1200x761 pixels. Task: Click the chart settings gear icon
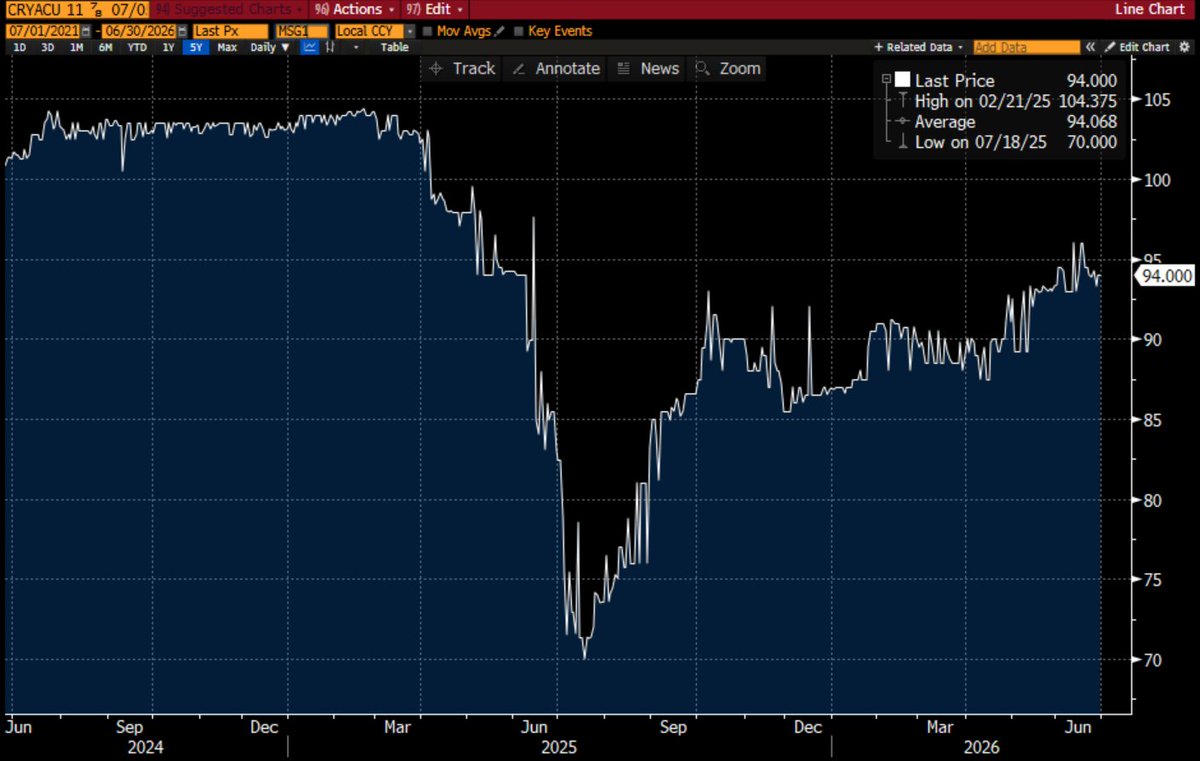pyautogui.click(x=1184, y=47)
